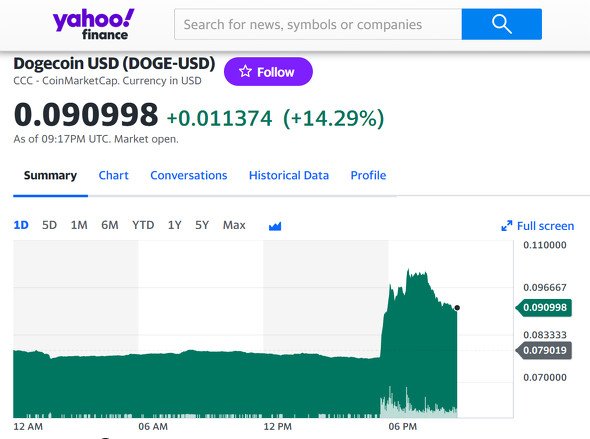Click the star icon in Follow button

(x=245, y=71)
